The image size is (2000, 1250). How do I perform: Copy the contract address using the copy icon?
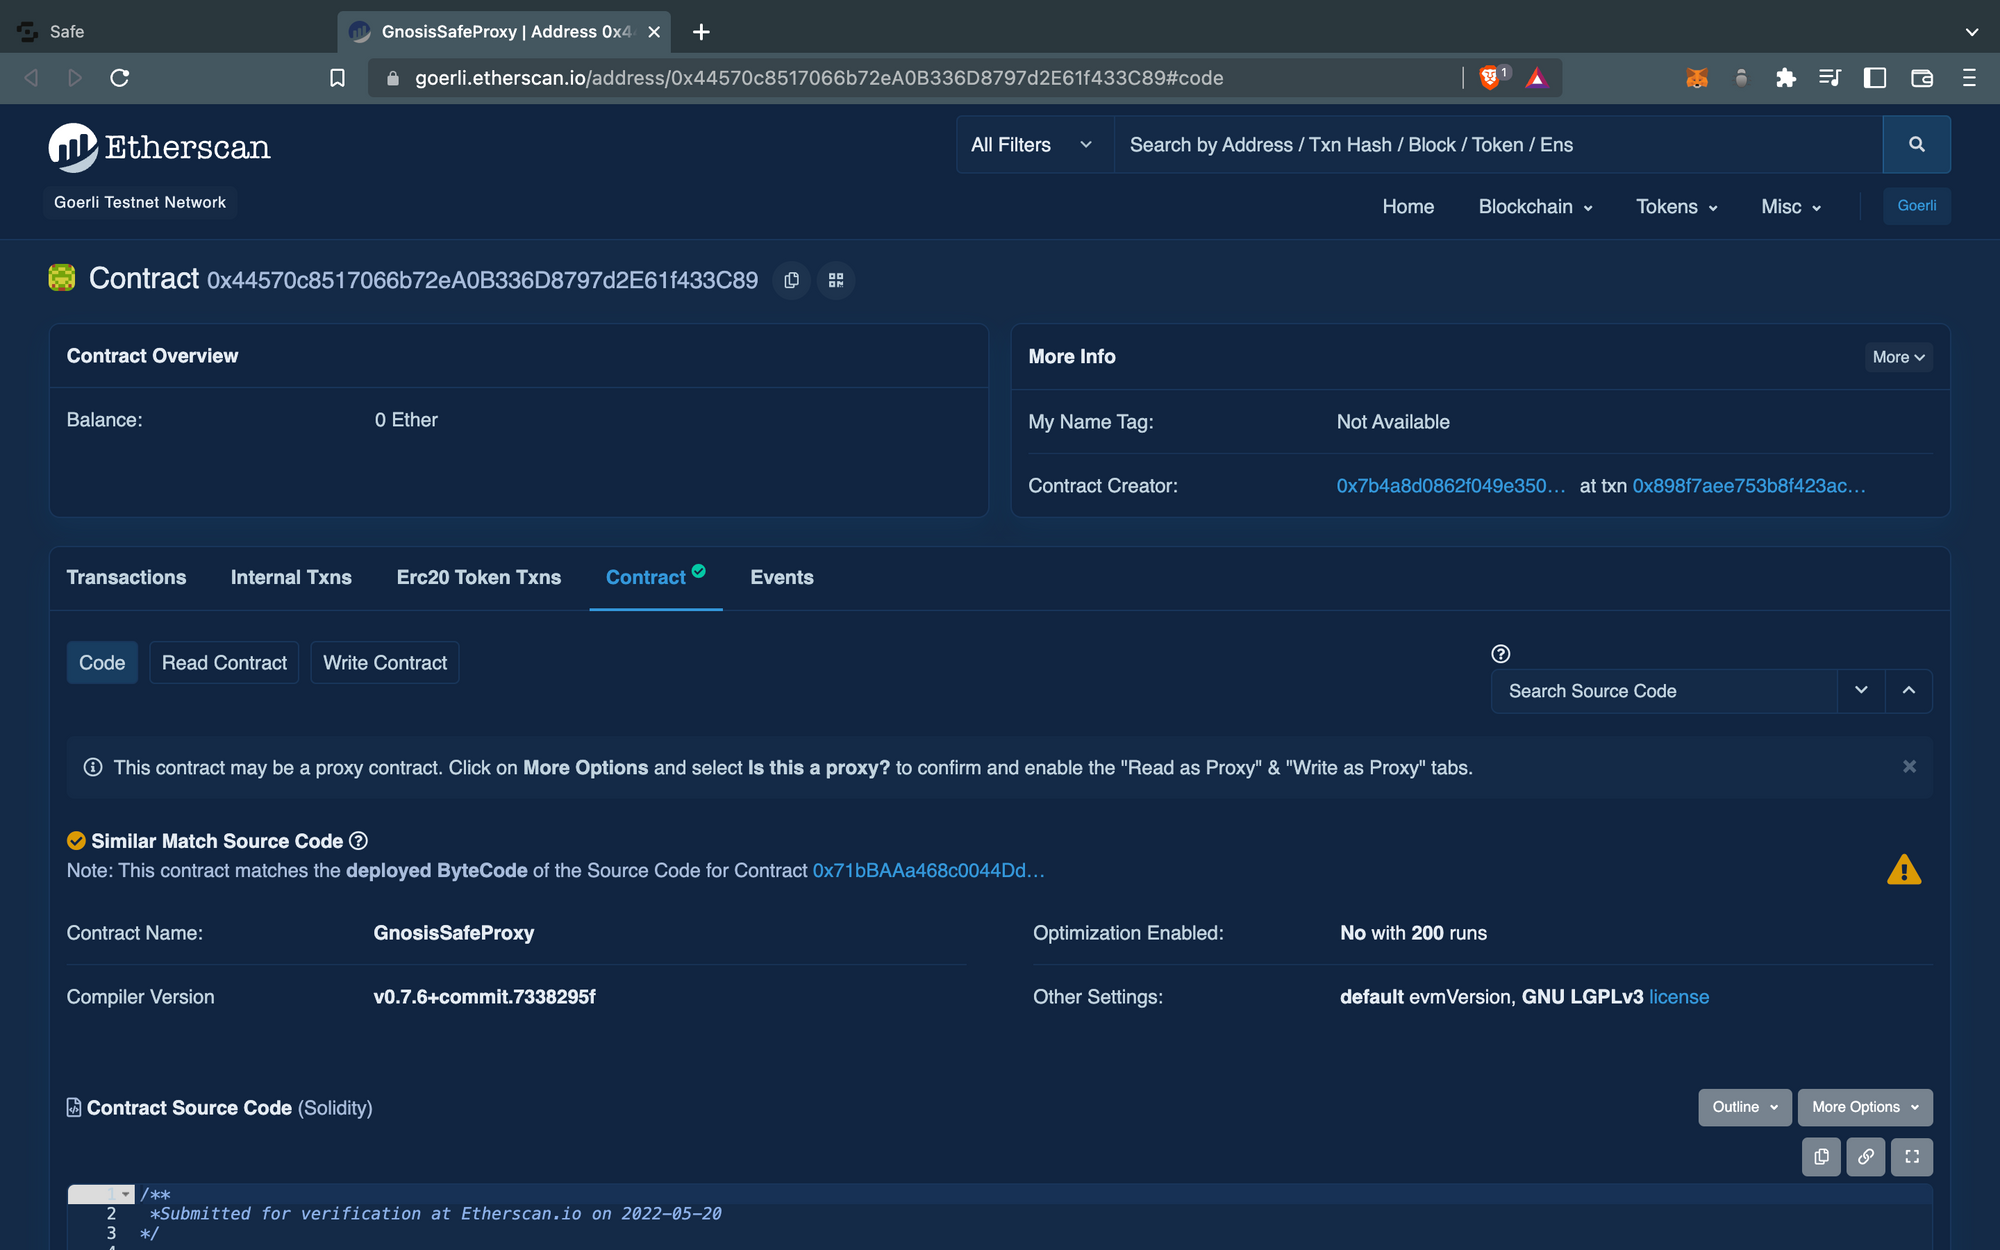click(x=791, y=280)
